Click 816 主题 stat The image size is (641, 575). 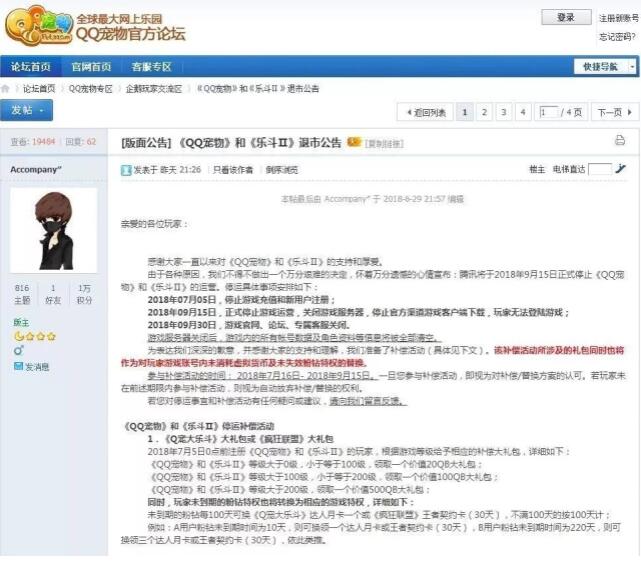coord(22,294)
